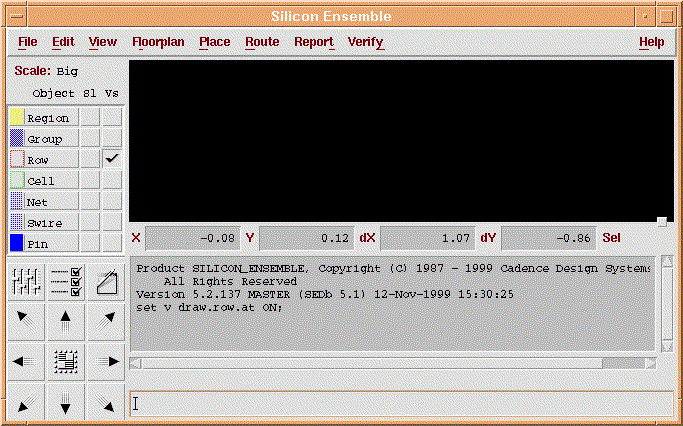Toggle Cell visible checkbox
683x426 pixels.
[112, 180]
